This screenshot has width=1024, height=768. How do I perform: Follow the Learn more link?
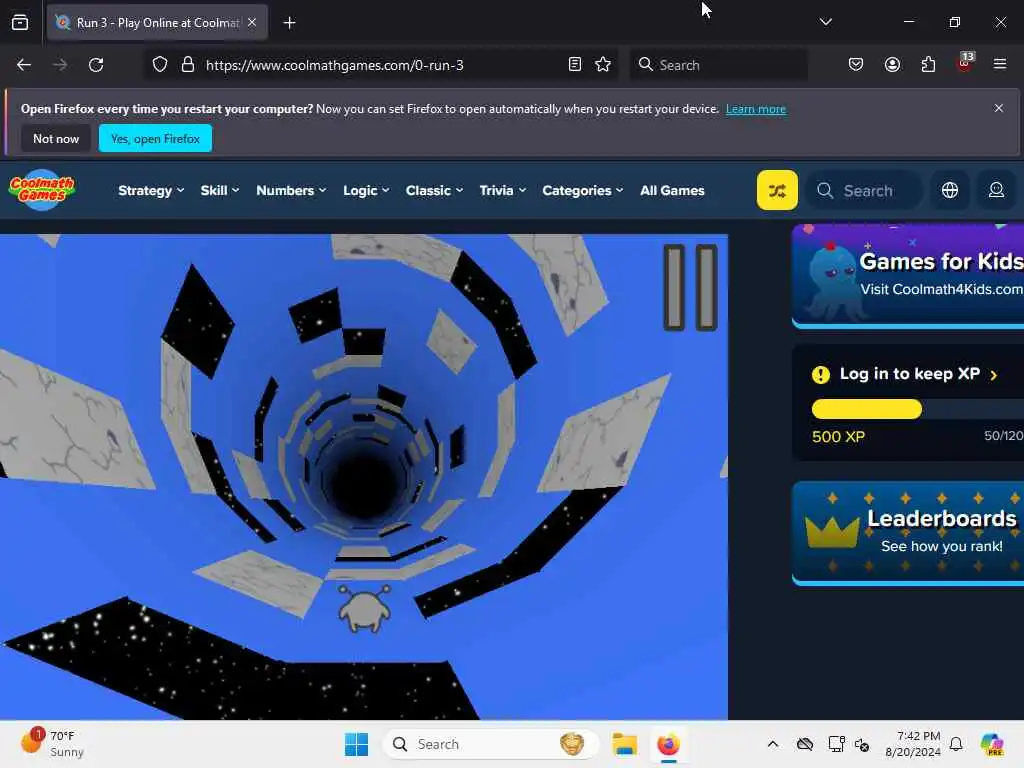(x=756, y=109)
